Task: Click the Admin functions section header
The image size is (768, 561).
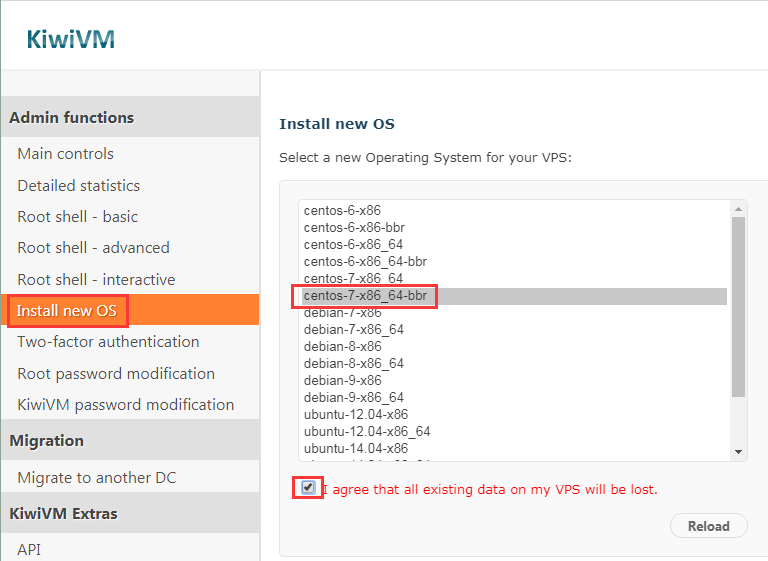Action: point(130,118)
